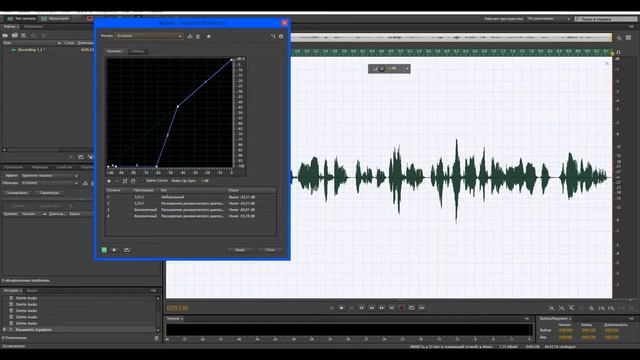Viewport: 640px width, 360px height.
Task: Zoom in time icon
Action: pyautogui.click(x=571, y=308)
